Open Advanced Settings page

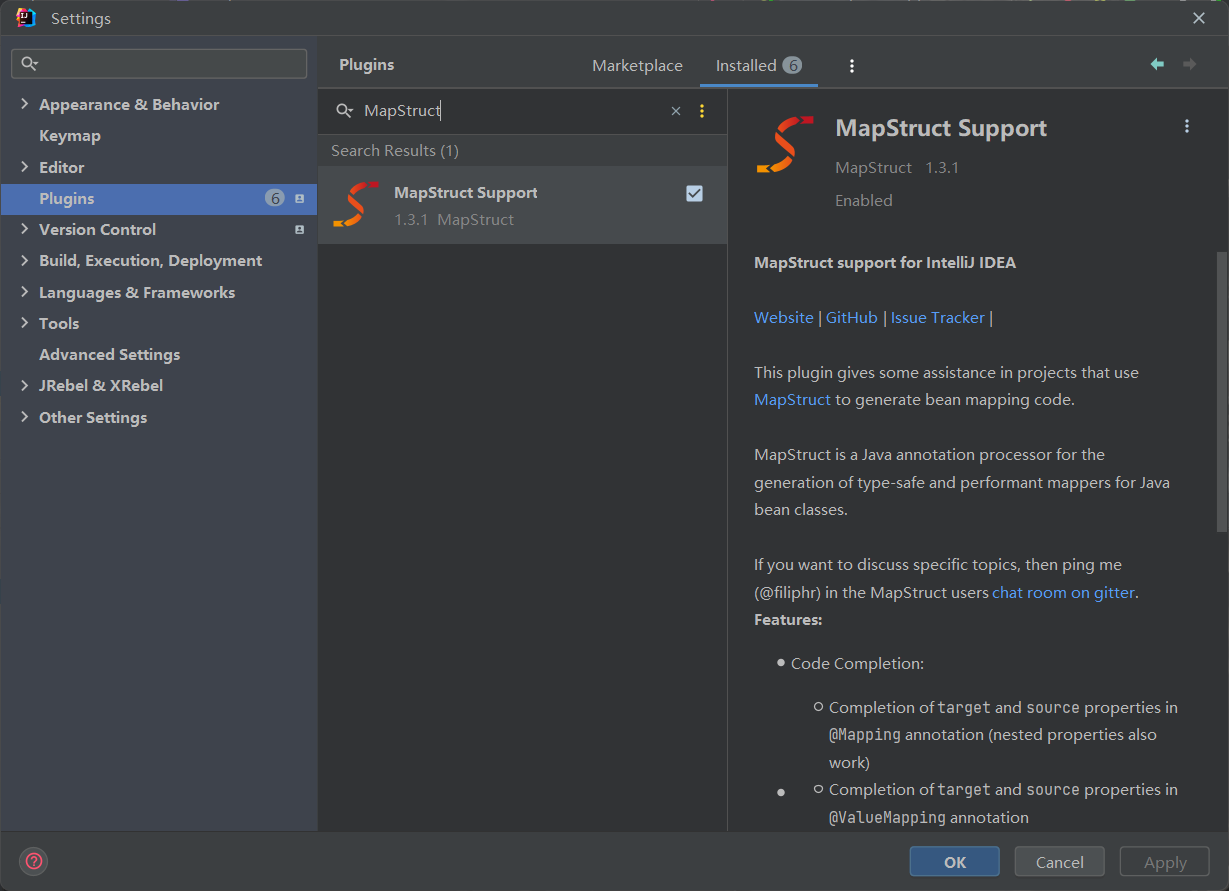[x=110, y=355]
